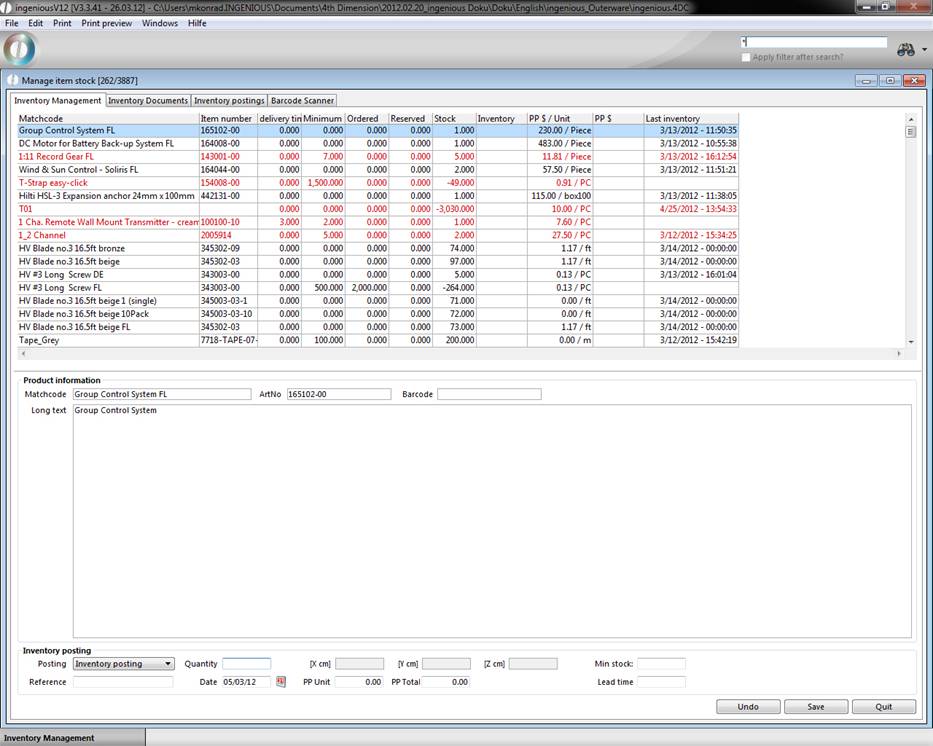Open the File menu
The image size is (933, 746).
[12, 23]
